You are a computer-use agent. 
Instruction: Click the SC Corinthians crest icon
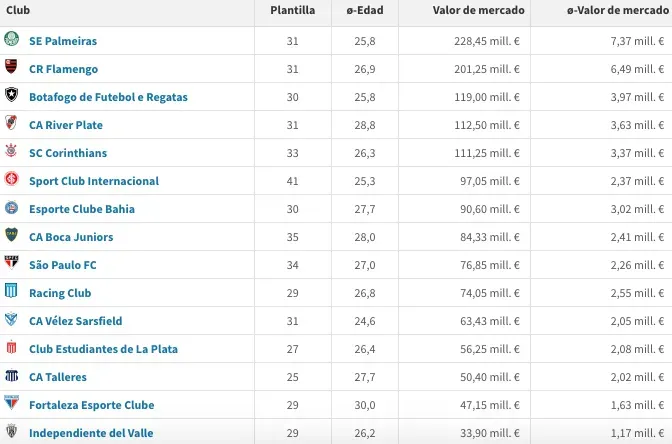coord(11,153)
